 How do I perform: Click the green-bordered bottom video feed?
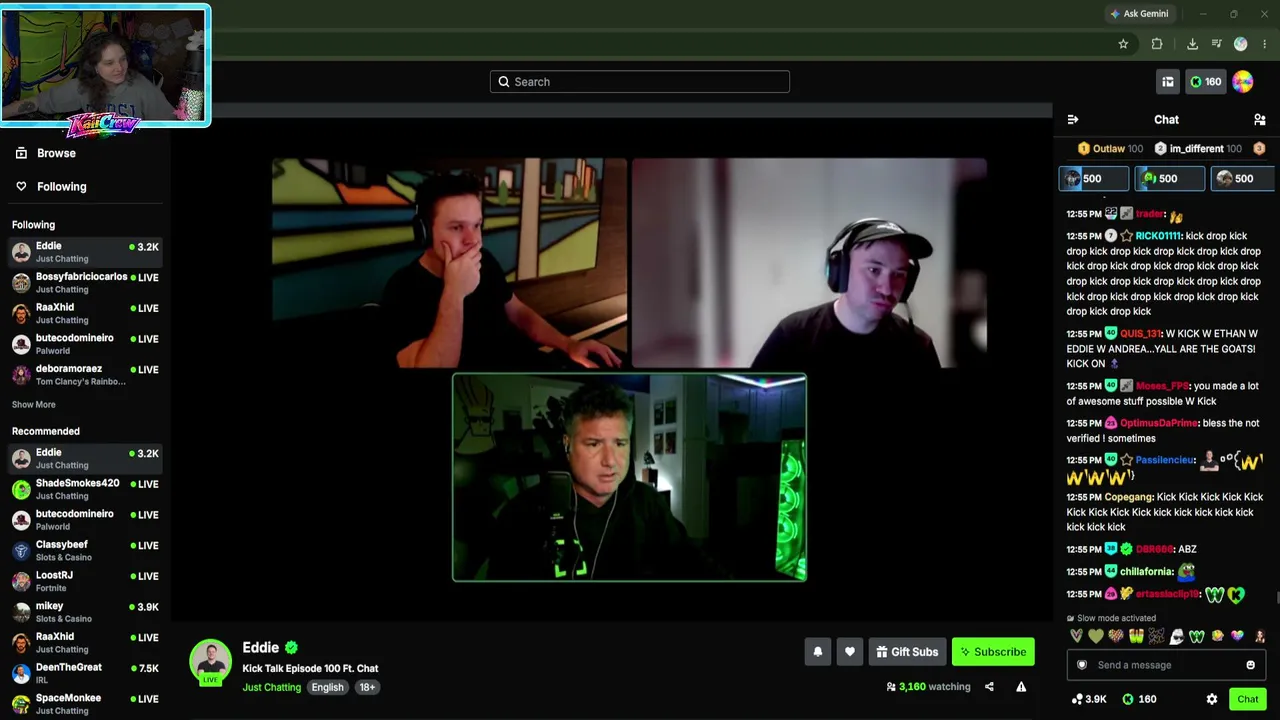pyautogui.click(x=629, y=477)
